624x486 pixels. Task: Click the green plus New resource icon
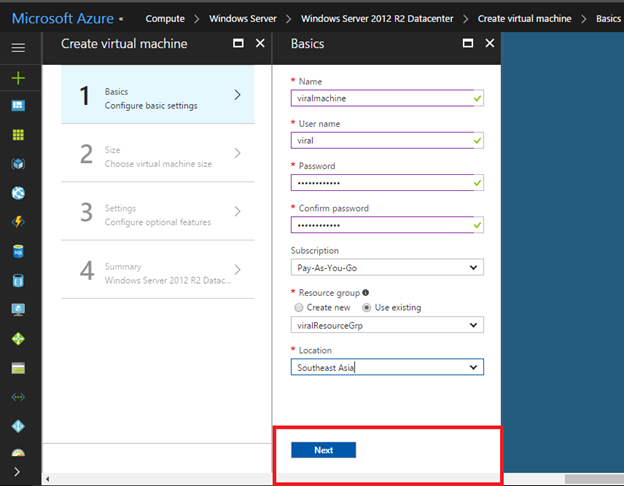click(x=19, y=77)
